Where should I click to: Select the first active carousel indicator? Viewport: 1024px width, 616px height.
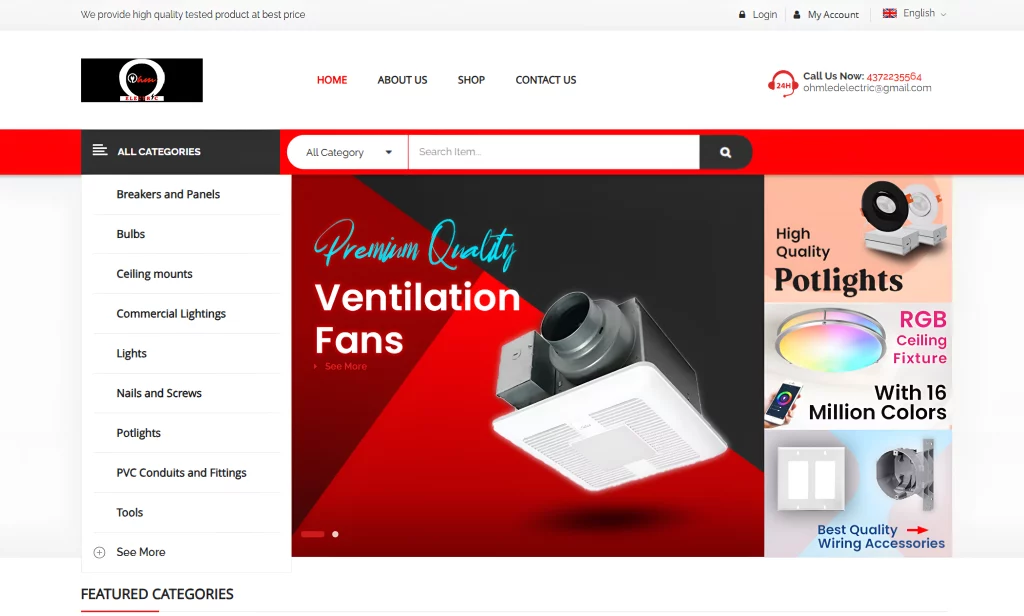click(312, 534)
